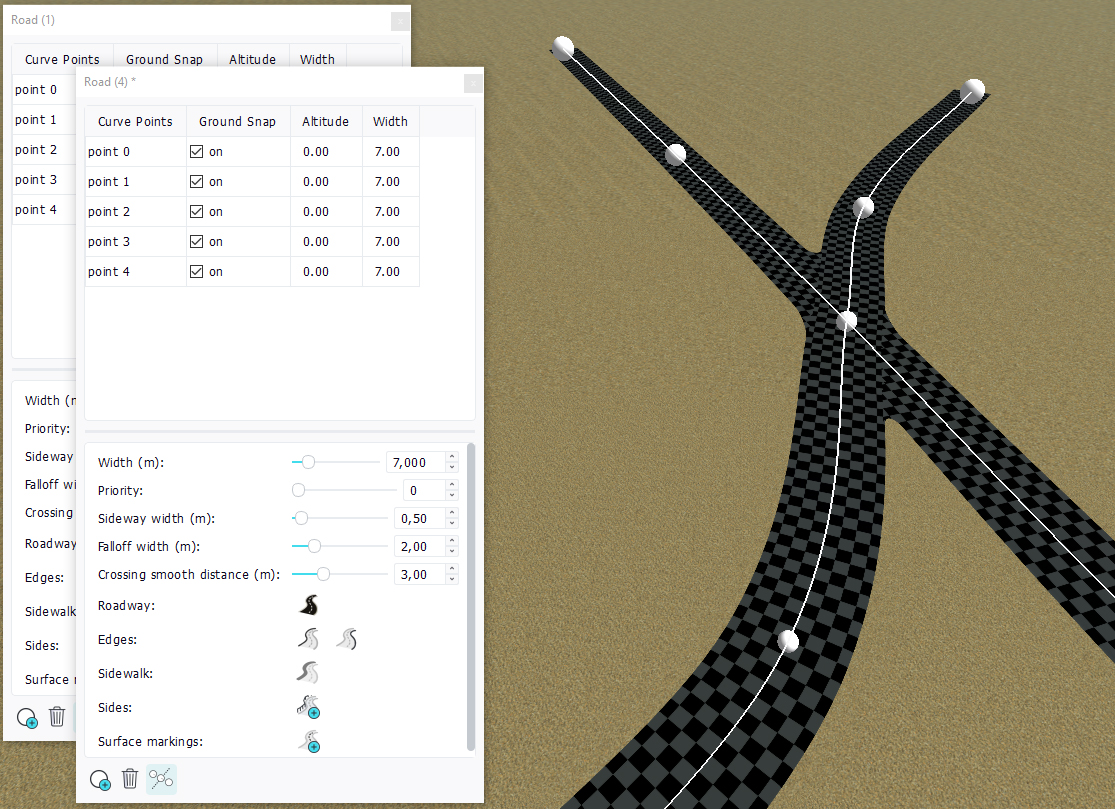Select the road intersection control point sphere
This screenshot has height=809, width=1115.
[x=847, y=320]
